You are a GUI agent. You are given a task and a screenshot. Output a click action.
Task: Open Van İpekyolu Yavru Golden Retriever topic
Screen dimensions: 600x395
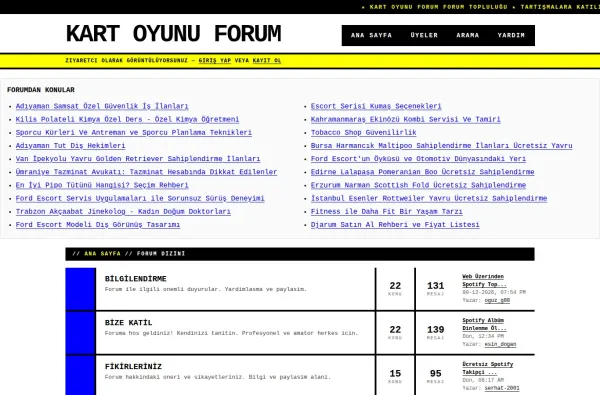click(138, 158)
